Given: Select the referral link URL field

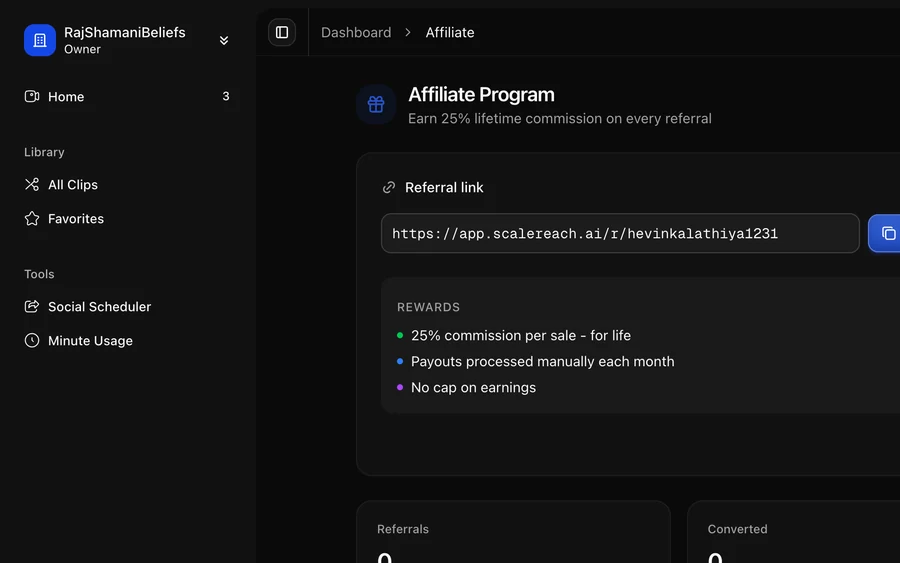Looking at the screenshot, I should 620,233.
